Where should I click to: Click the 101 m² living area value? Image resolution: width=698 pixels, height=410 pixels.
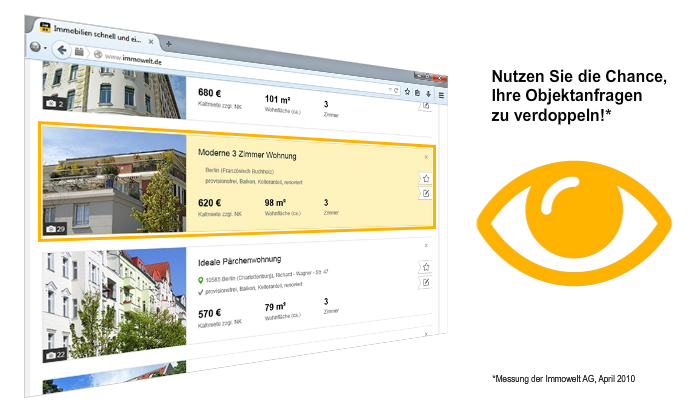[x=277, y=99]
